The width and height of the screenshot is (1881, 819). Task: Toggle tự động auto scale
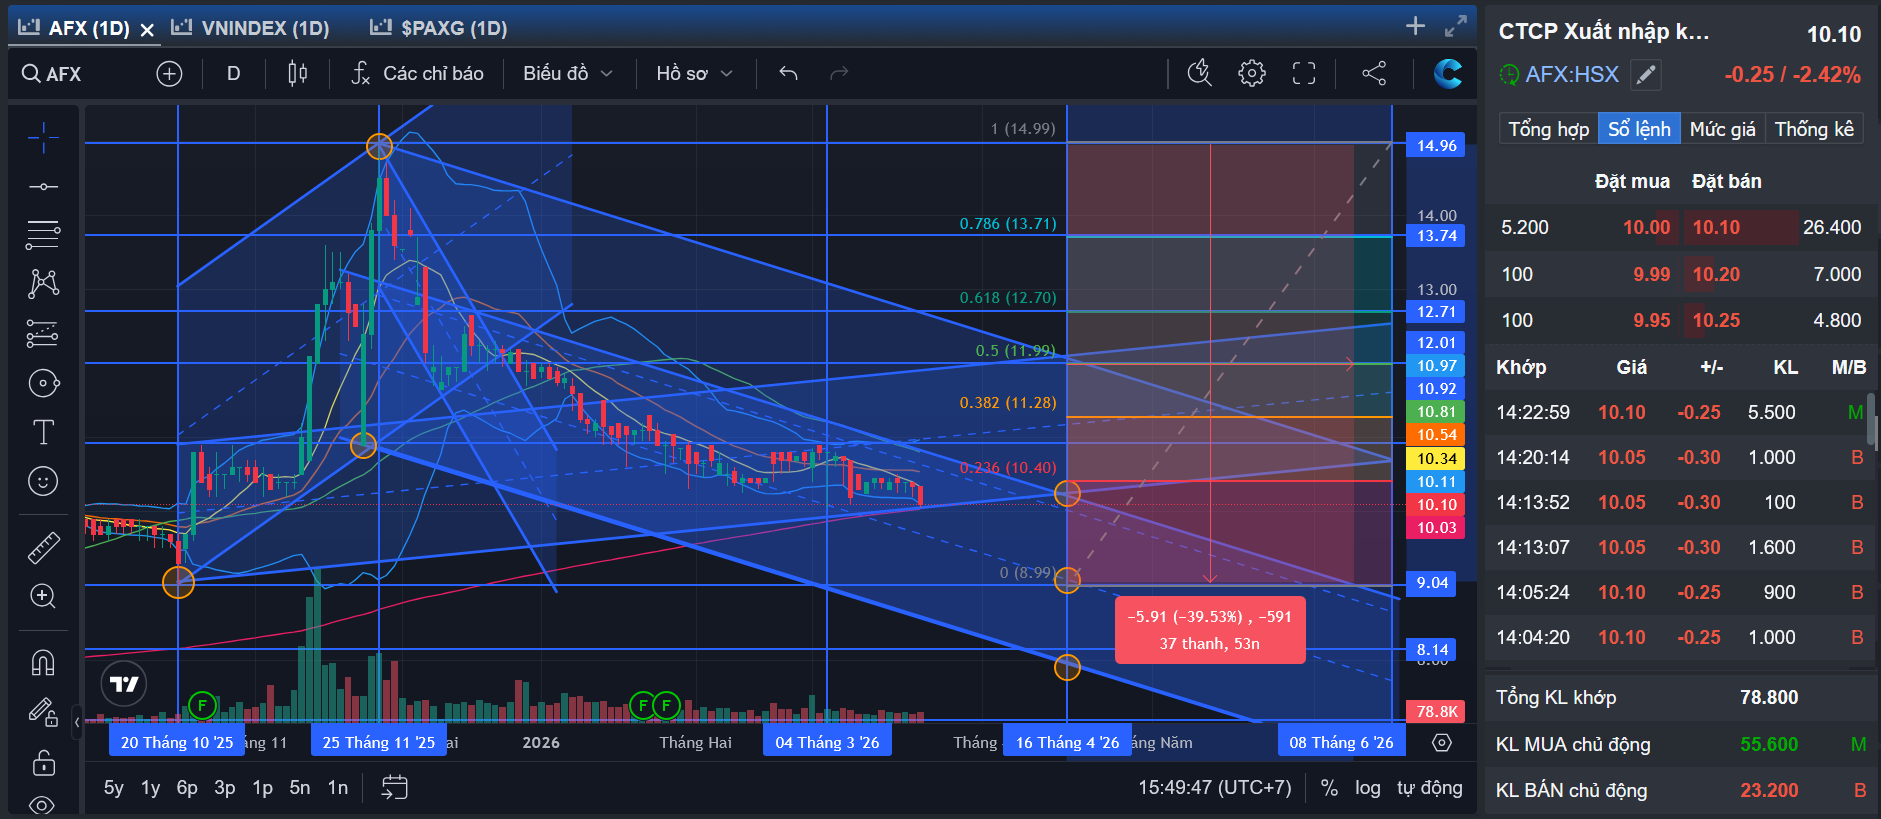(x=1429, y=788)
